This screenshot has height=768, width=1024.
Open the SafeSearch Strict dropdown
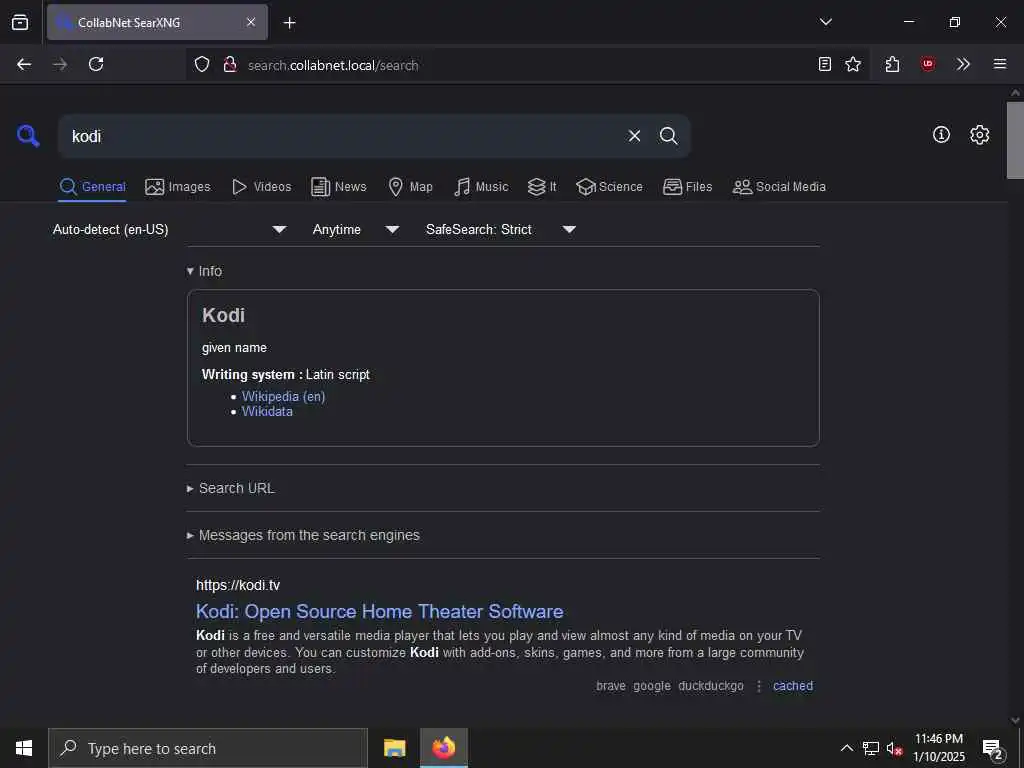click(x=501, y=229)
